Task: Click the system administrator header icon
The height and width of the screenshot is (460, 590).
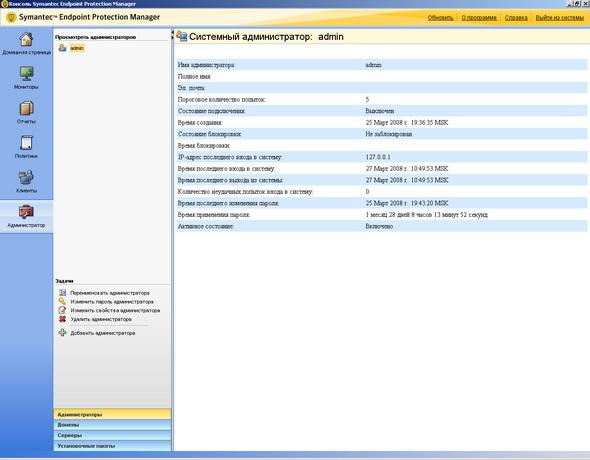Action: [x=182, y=36]
